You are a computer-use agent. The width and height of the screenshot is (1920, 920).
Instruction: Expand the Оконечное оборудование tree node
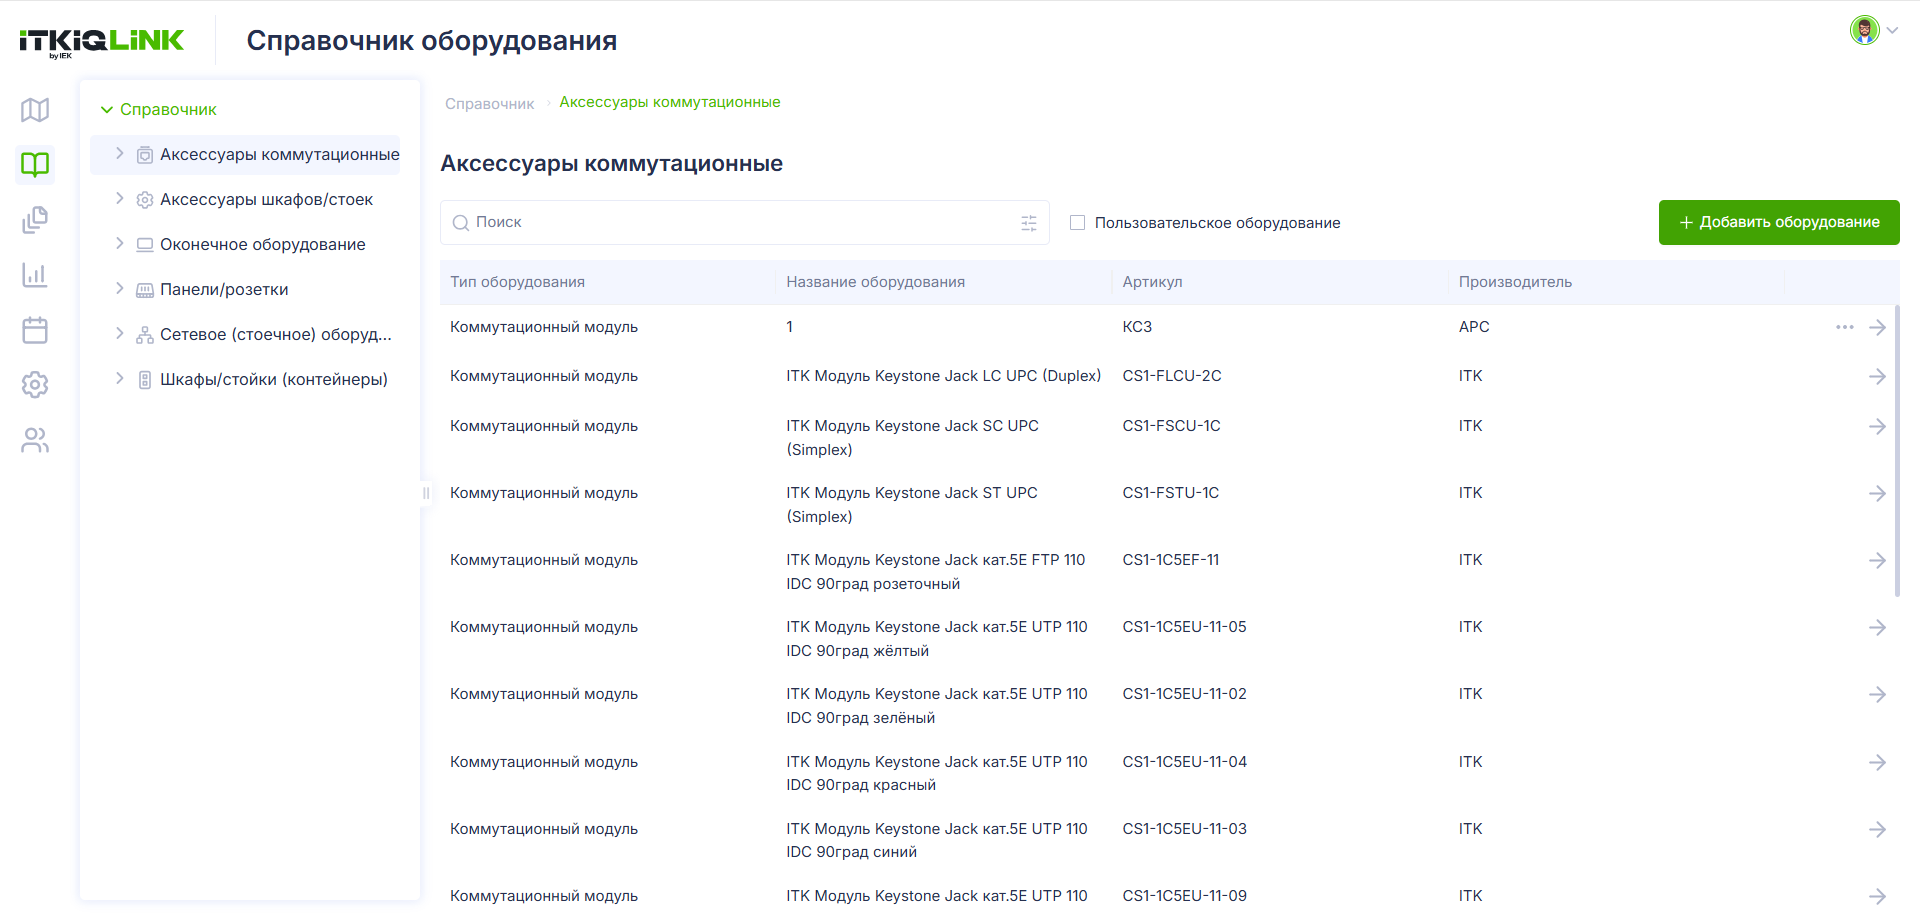119,244
